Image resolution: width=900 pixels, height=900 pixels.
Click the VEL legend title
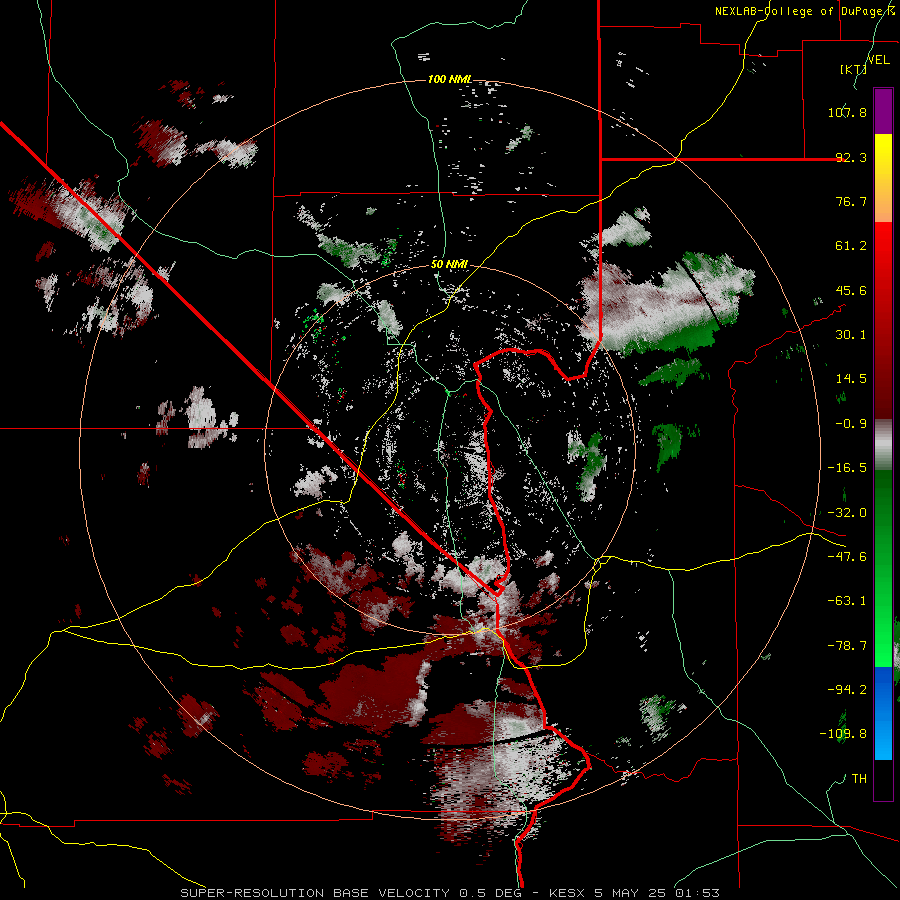[879, 60]
